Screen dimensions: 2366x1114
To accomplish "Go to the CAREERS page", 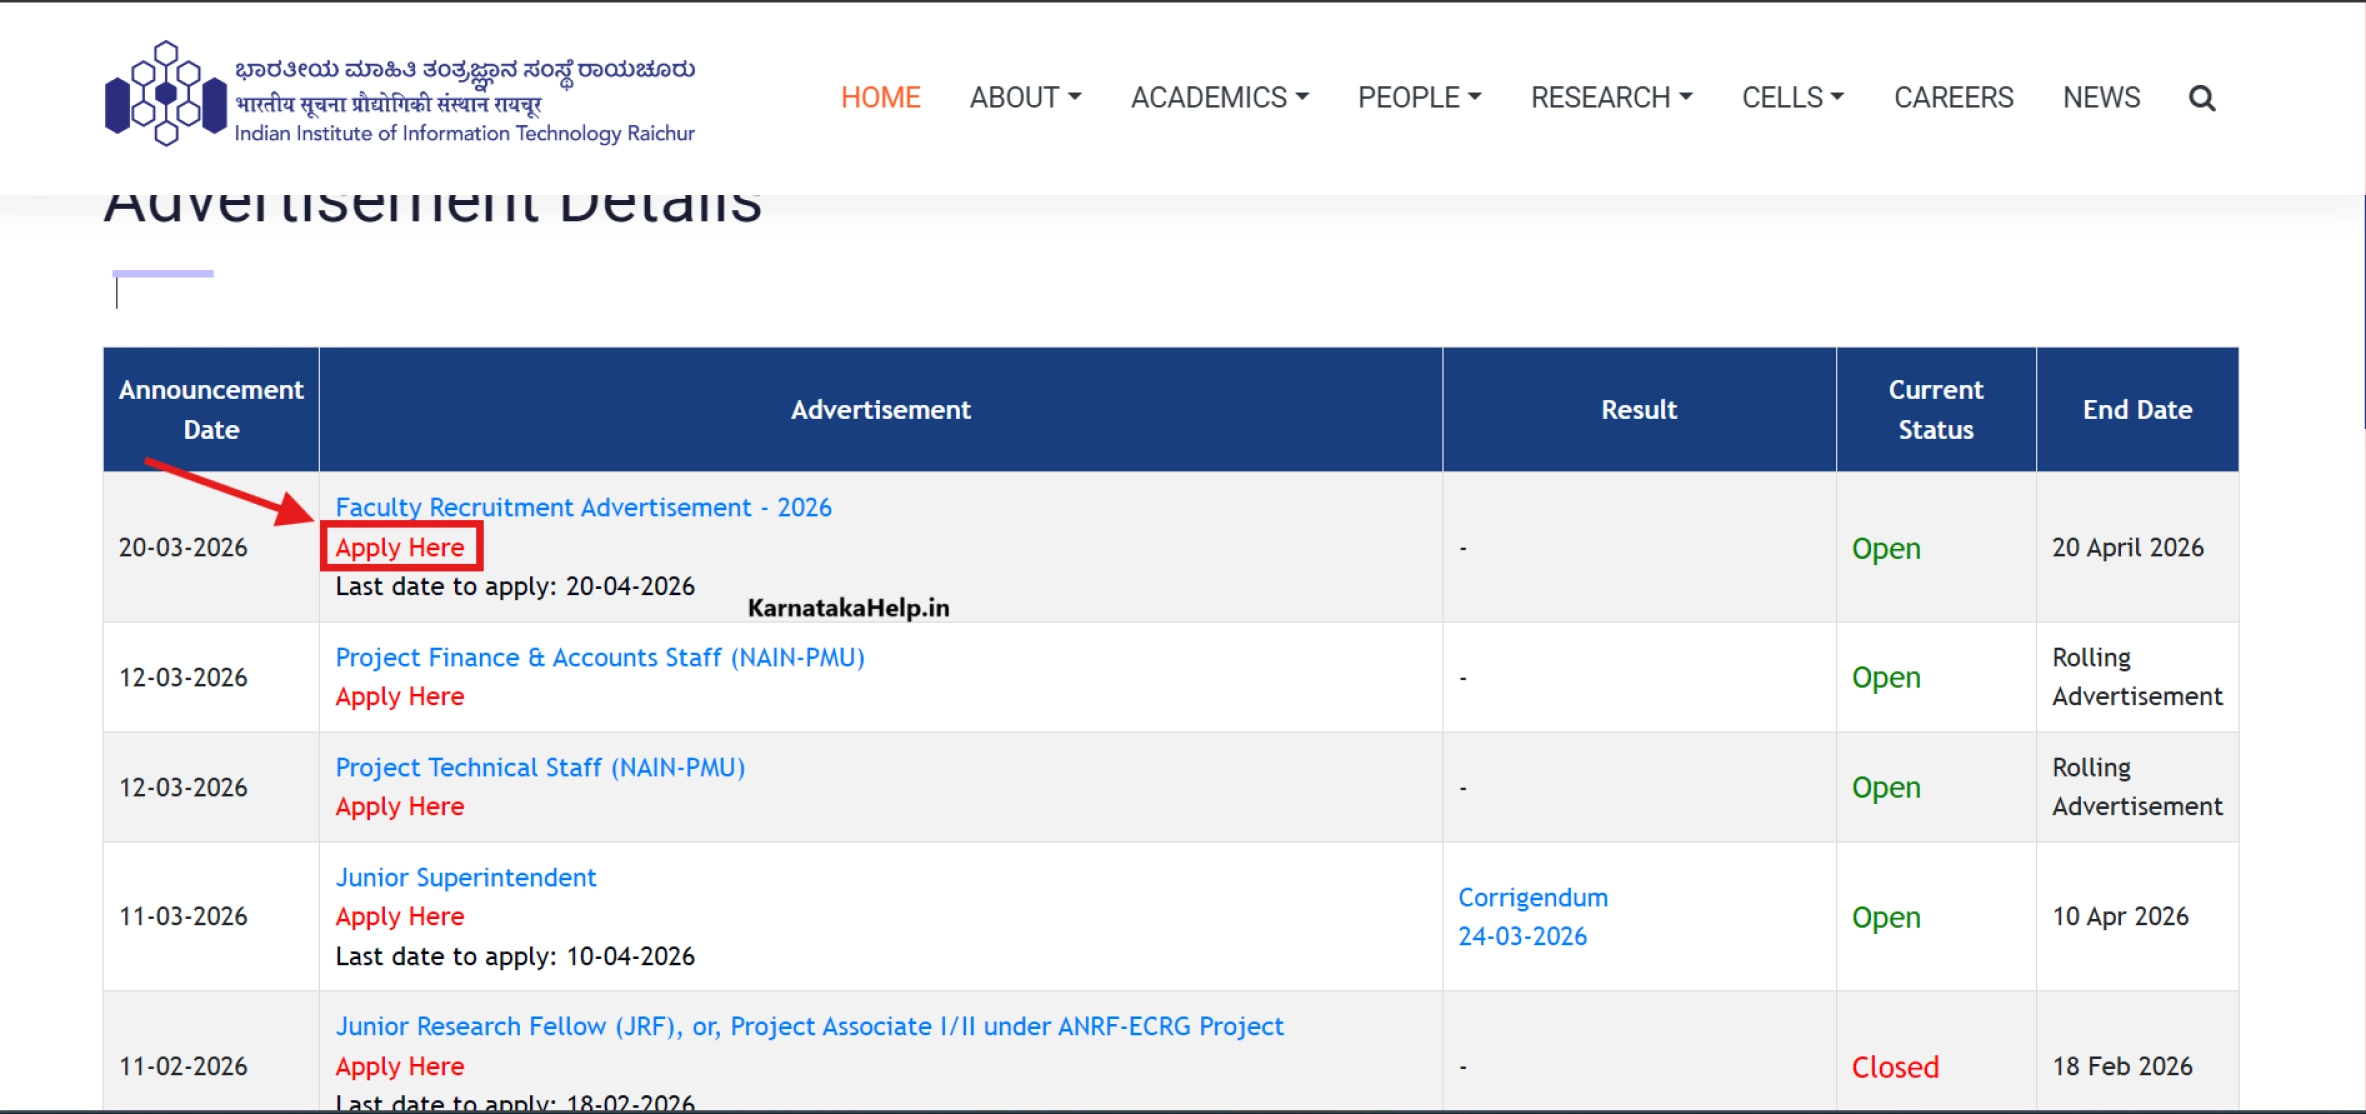I will point(1953,97).
